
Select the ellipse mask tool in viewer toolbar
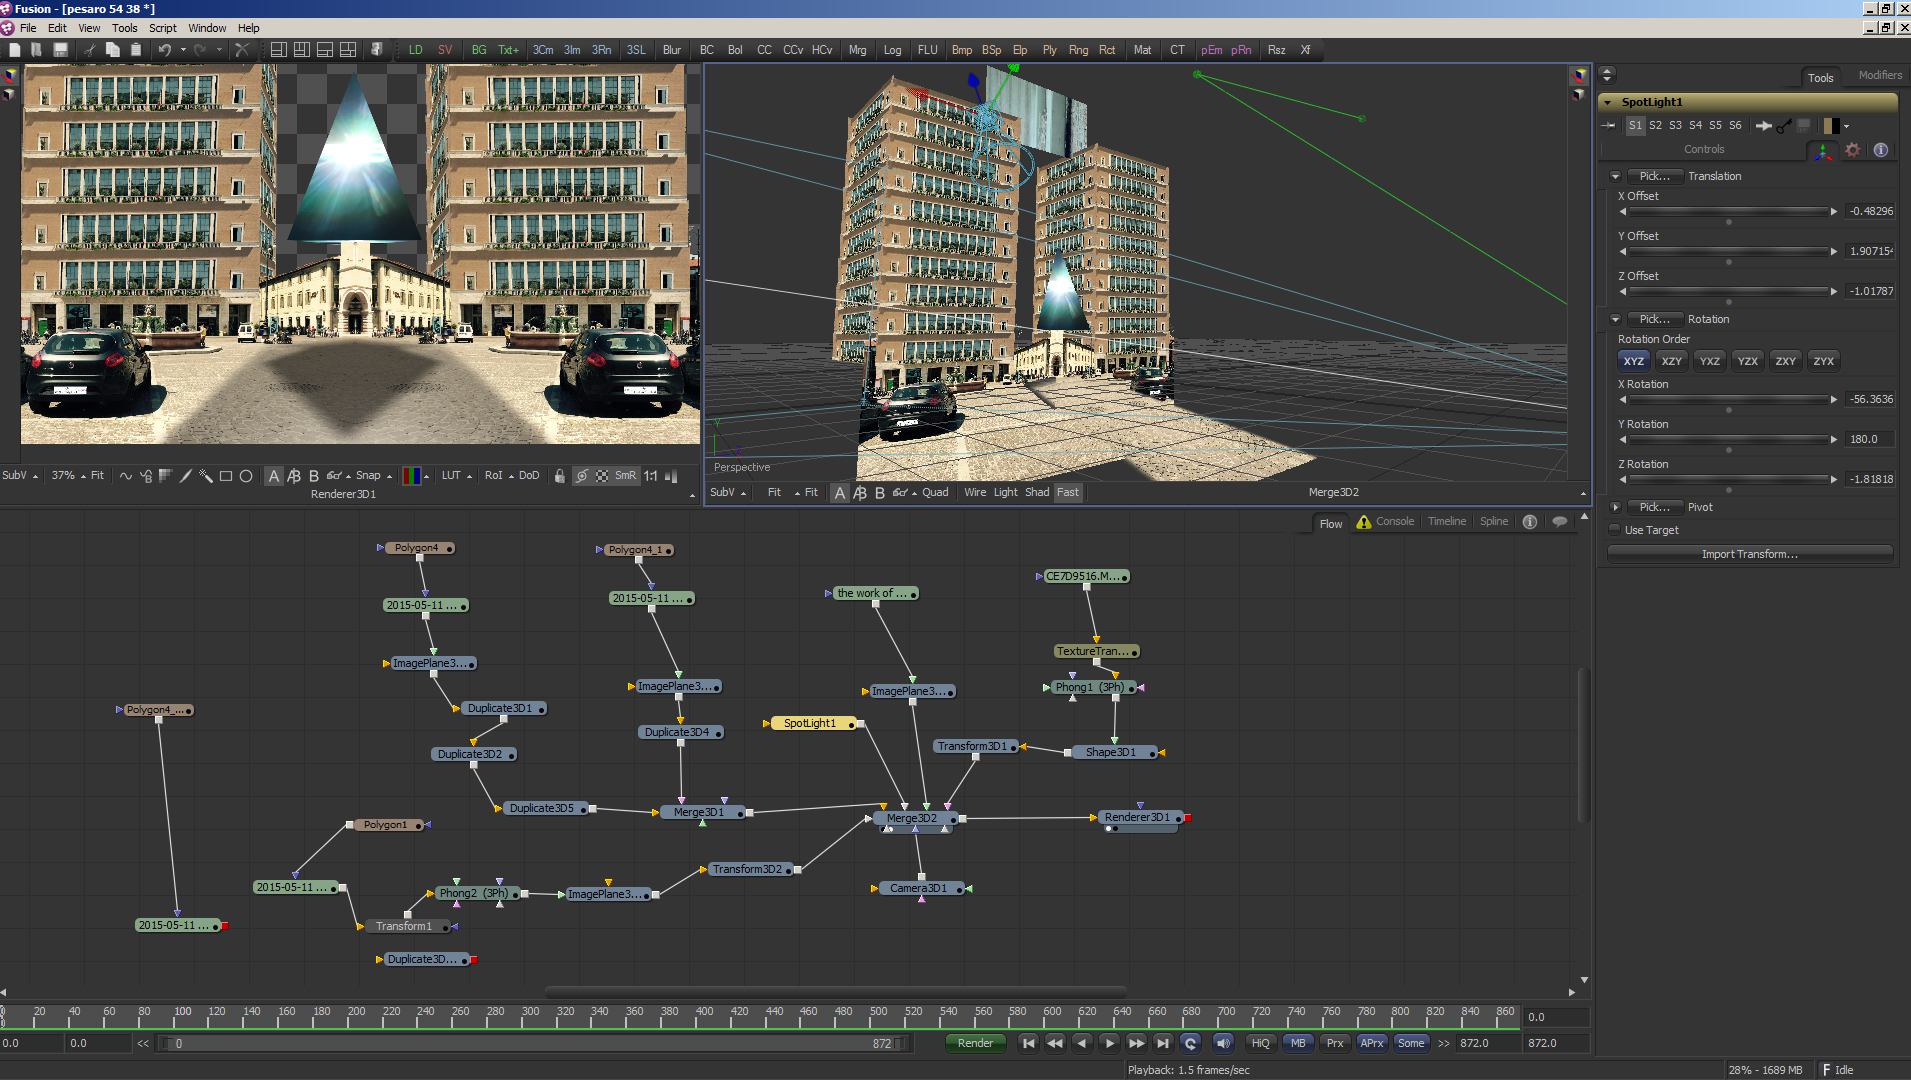pos(246,476)
